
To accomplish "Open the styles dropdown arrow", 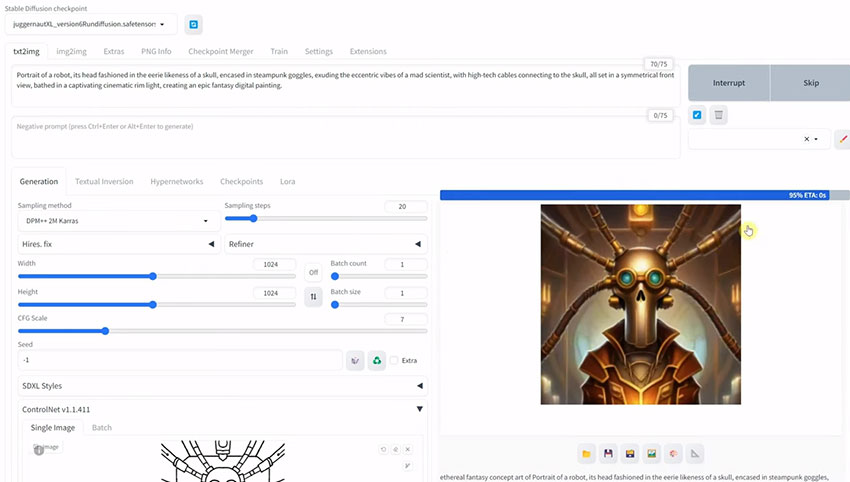I will click(x=816, y=139).
